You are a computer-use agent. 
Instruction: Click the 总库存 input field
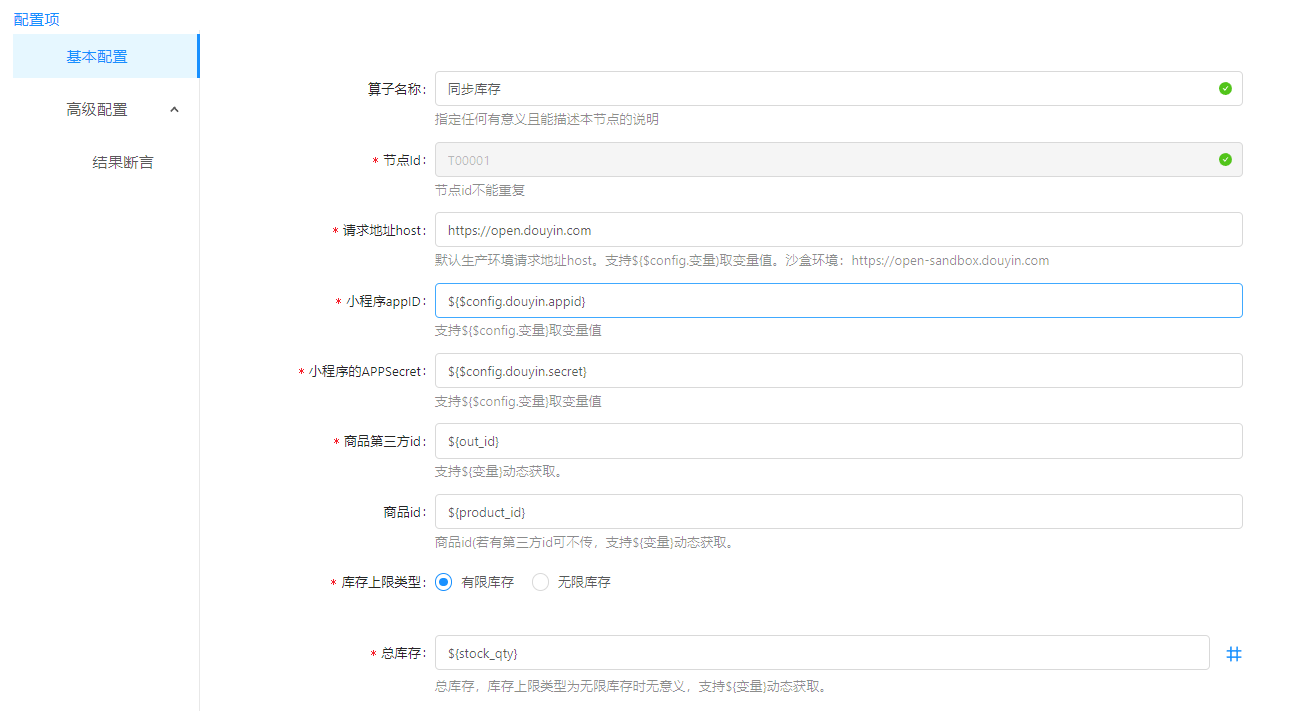[822, 654]
